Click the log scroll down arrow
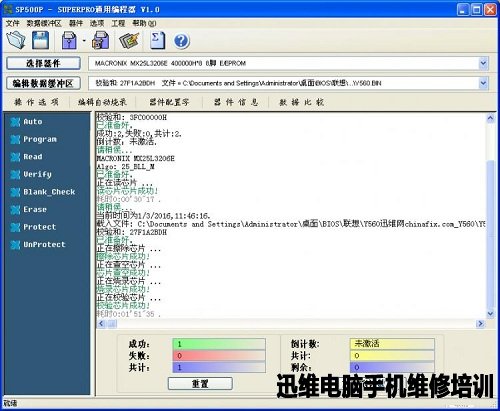 pyautogui.click(x=490, y=313)
